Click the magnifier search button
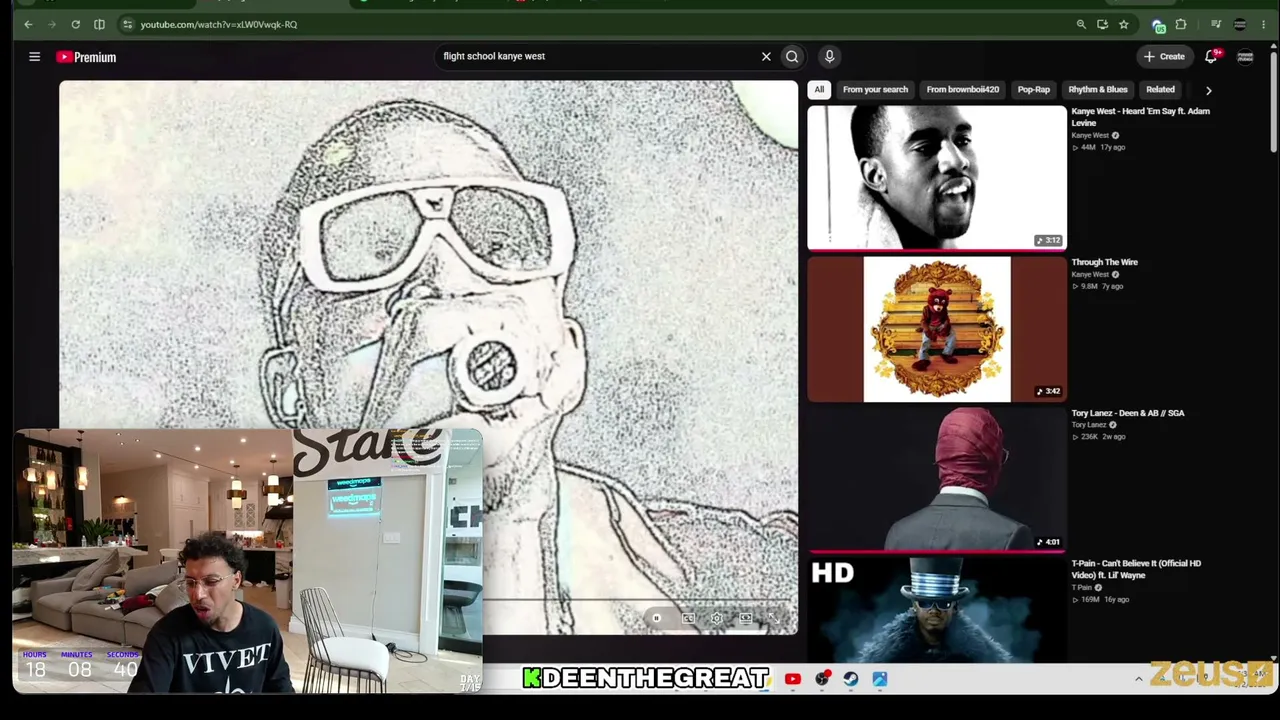The height and width of the screenshot is (720, 1280). 792,56
